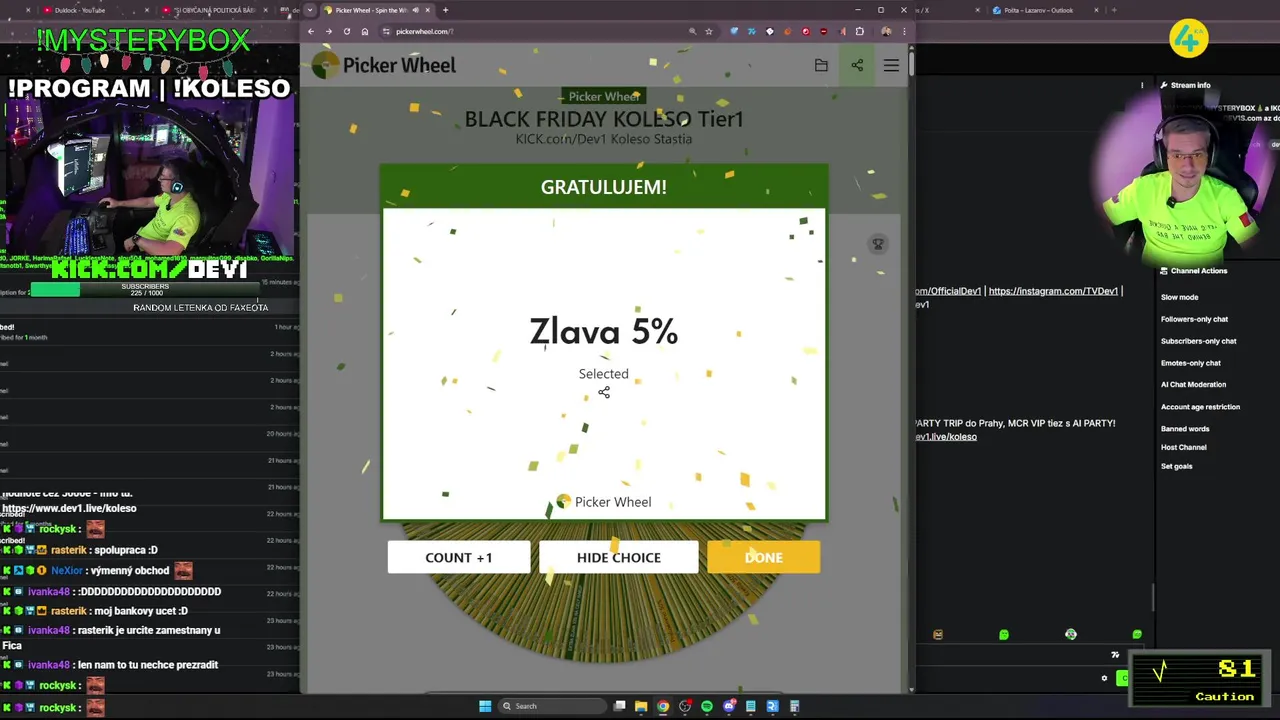
Task: Click the HIDE CHOICE button
Action: click(618, 557)
